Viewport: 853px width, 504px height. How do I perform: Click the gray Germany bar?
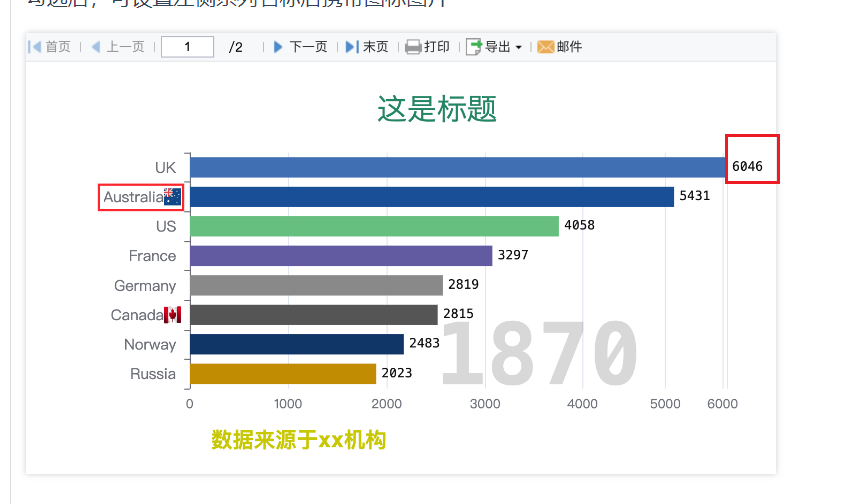coord(317,285)
